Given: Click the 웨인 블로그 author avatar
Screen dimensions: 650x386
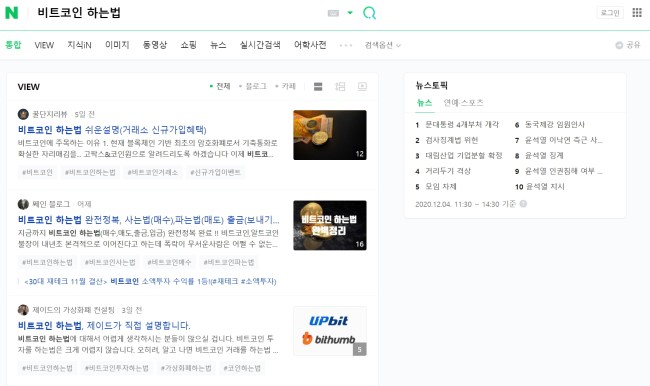Looking at the screenshot, I should pyautogui.click(x=23, y=204).
